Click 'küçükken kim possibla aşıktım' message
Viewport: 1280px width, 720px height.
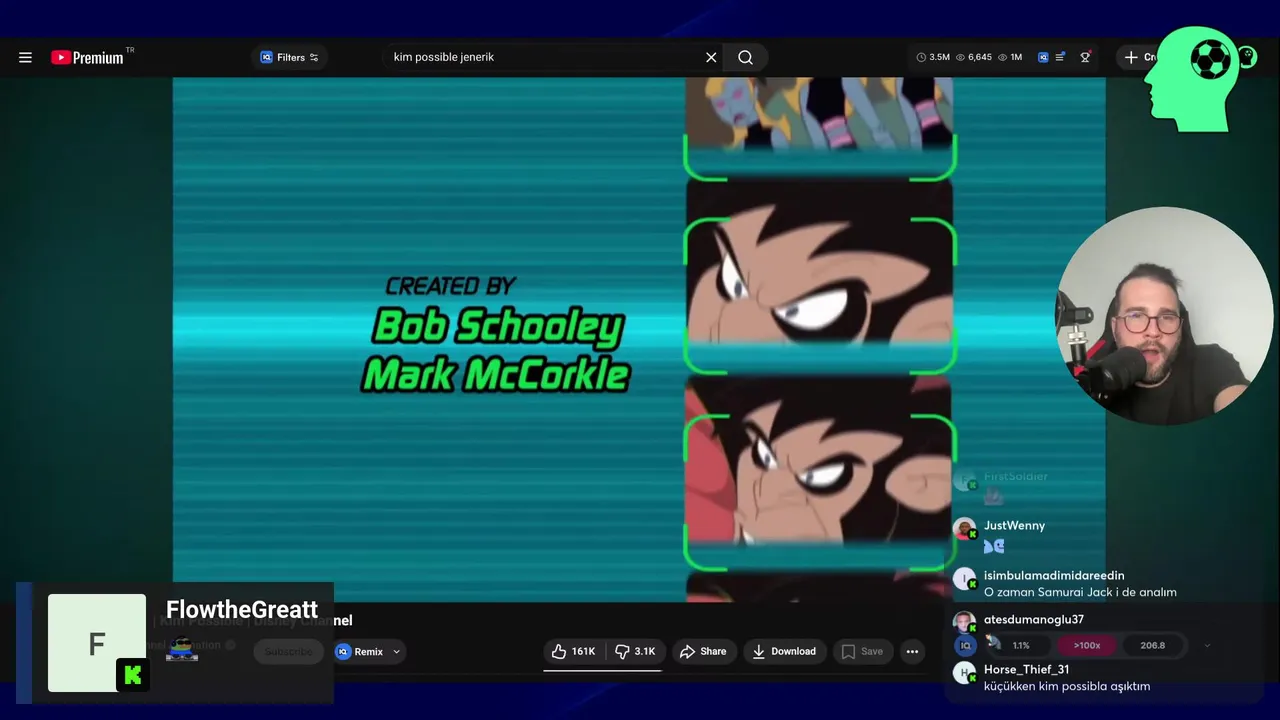point(1067,686)
